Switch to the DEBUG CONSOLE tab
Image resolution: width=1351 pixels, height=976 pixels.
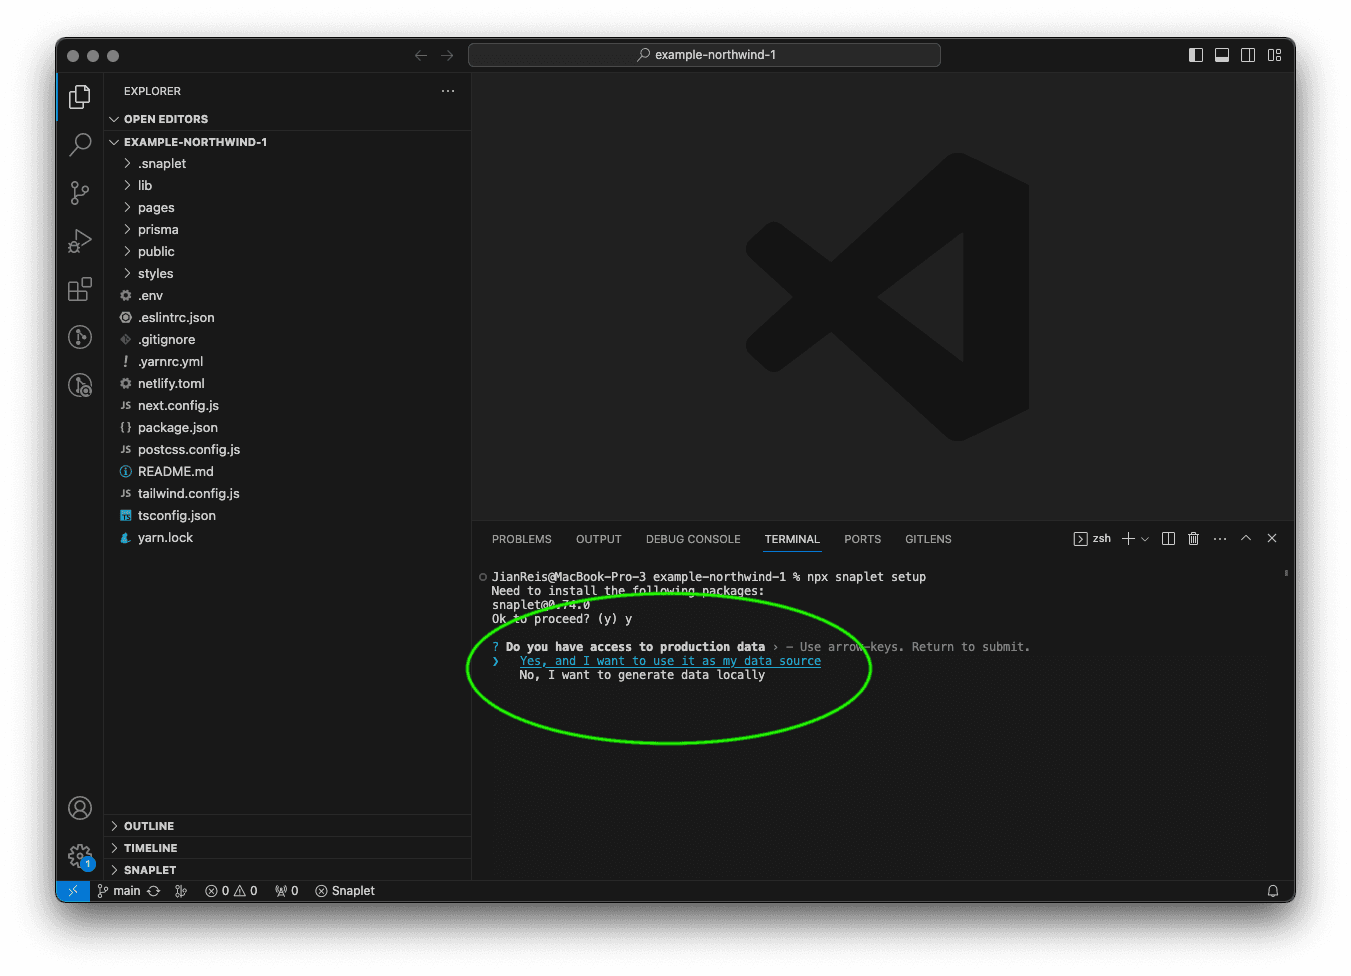[x=693, y=539]
